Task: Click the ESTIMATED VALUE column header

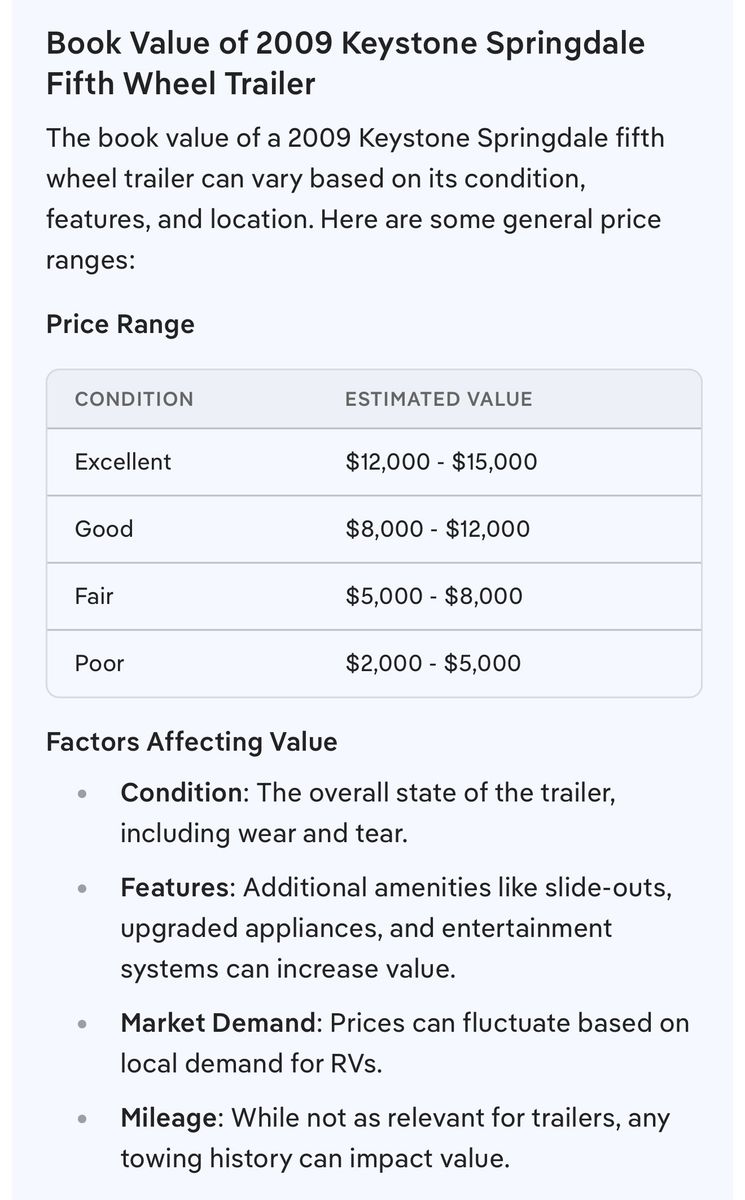Action: point(438,399)
